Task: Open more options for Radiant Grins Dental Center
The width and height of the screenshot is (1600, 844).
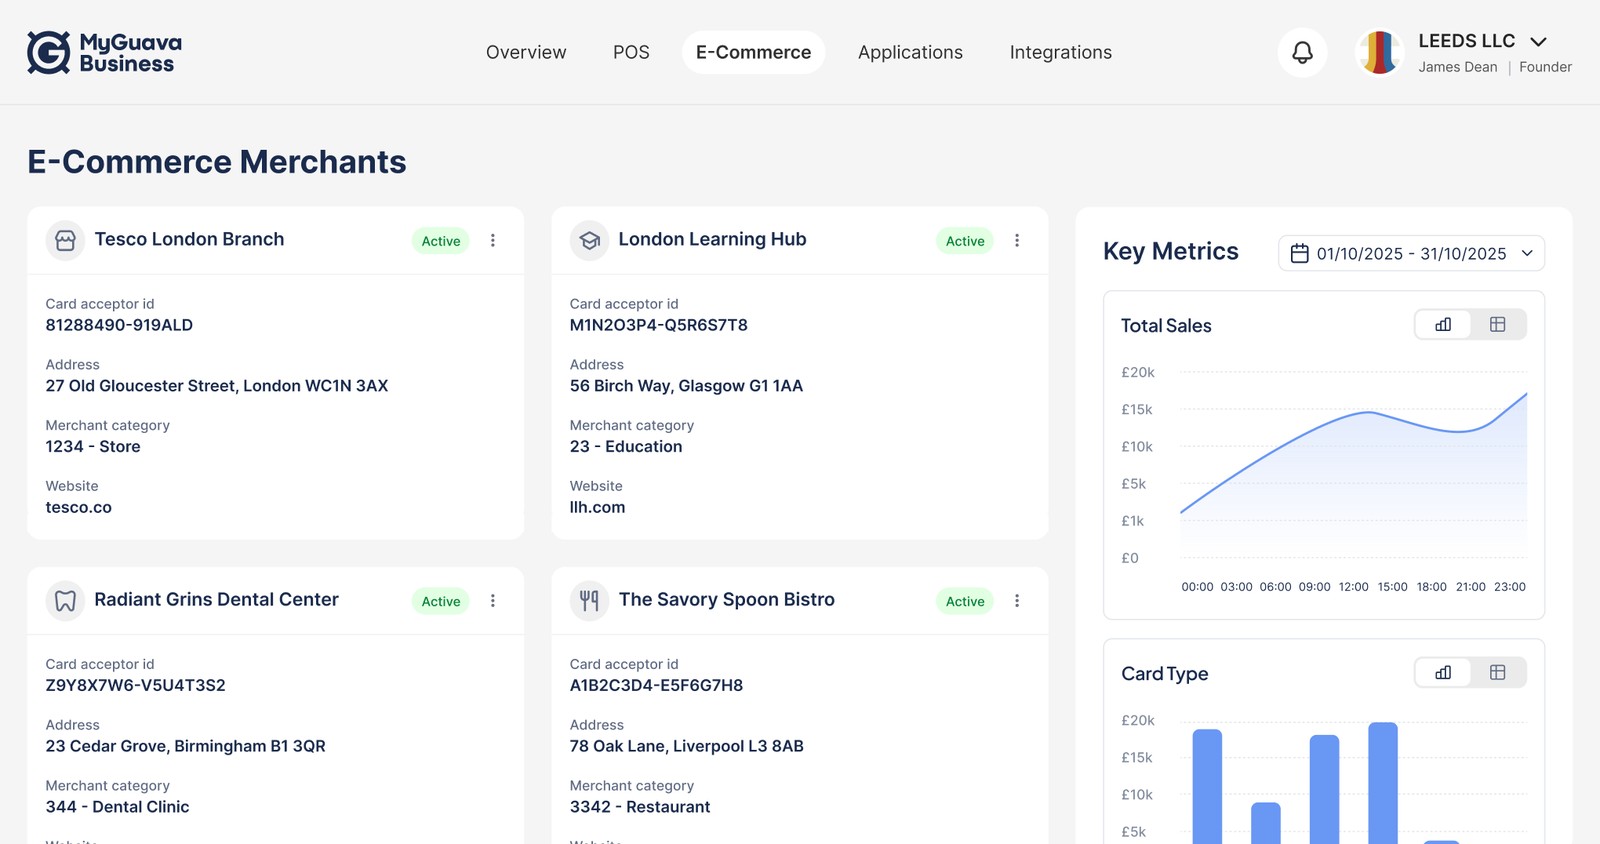Action: (x=493, y=601)
